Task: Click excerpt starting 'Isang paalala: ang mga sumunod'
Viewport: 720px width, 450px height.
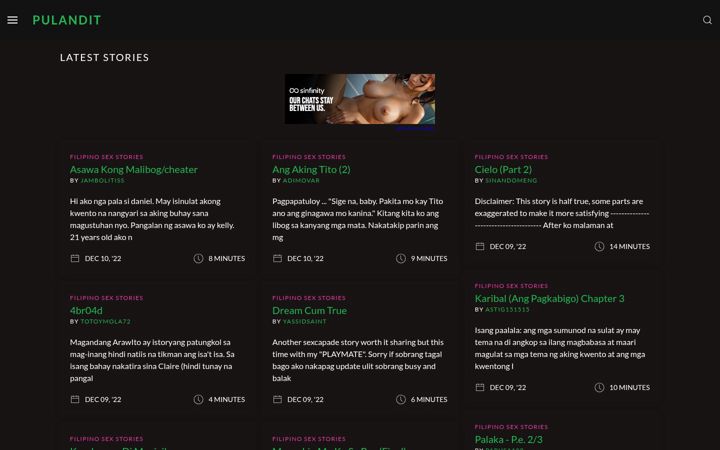Action: tap(560, 348)
